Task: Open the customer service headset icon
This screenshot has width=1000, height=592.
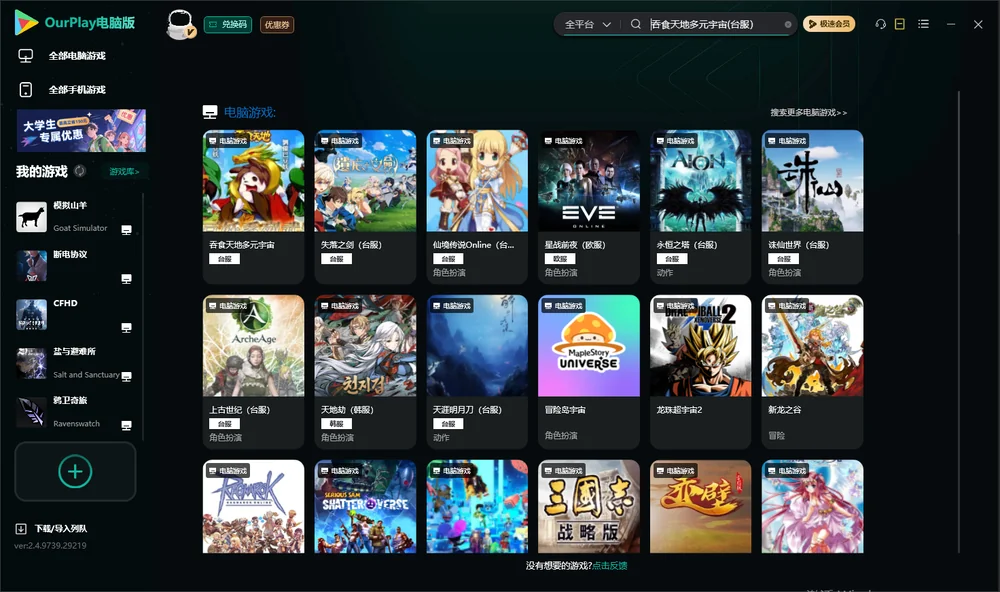Action: 881,24
